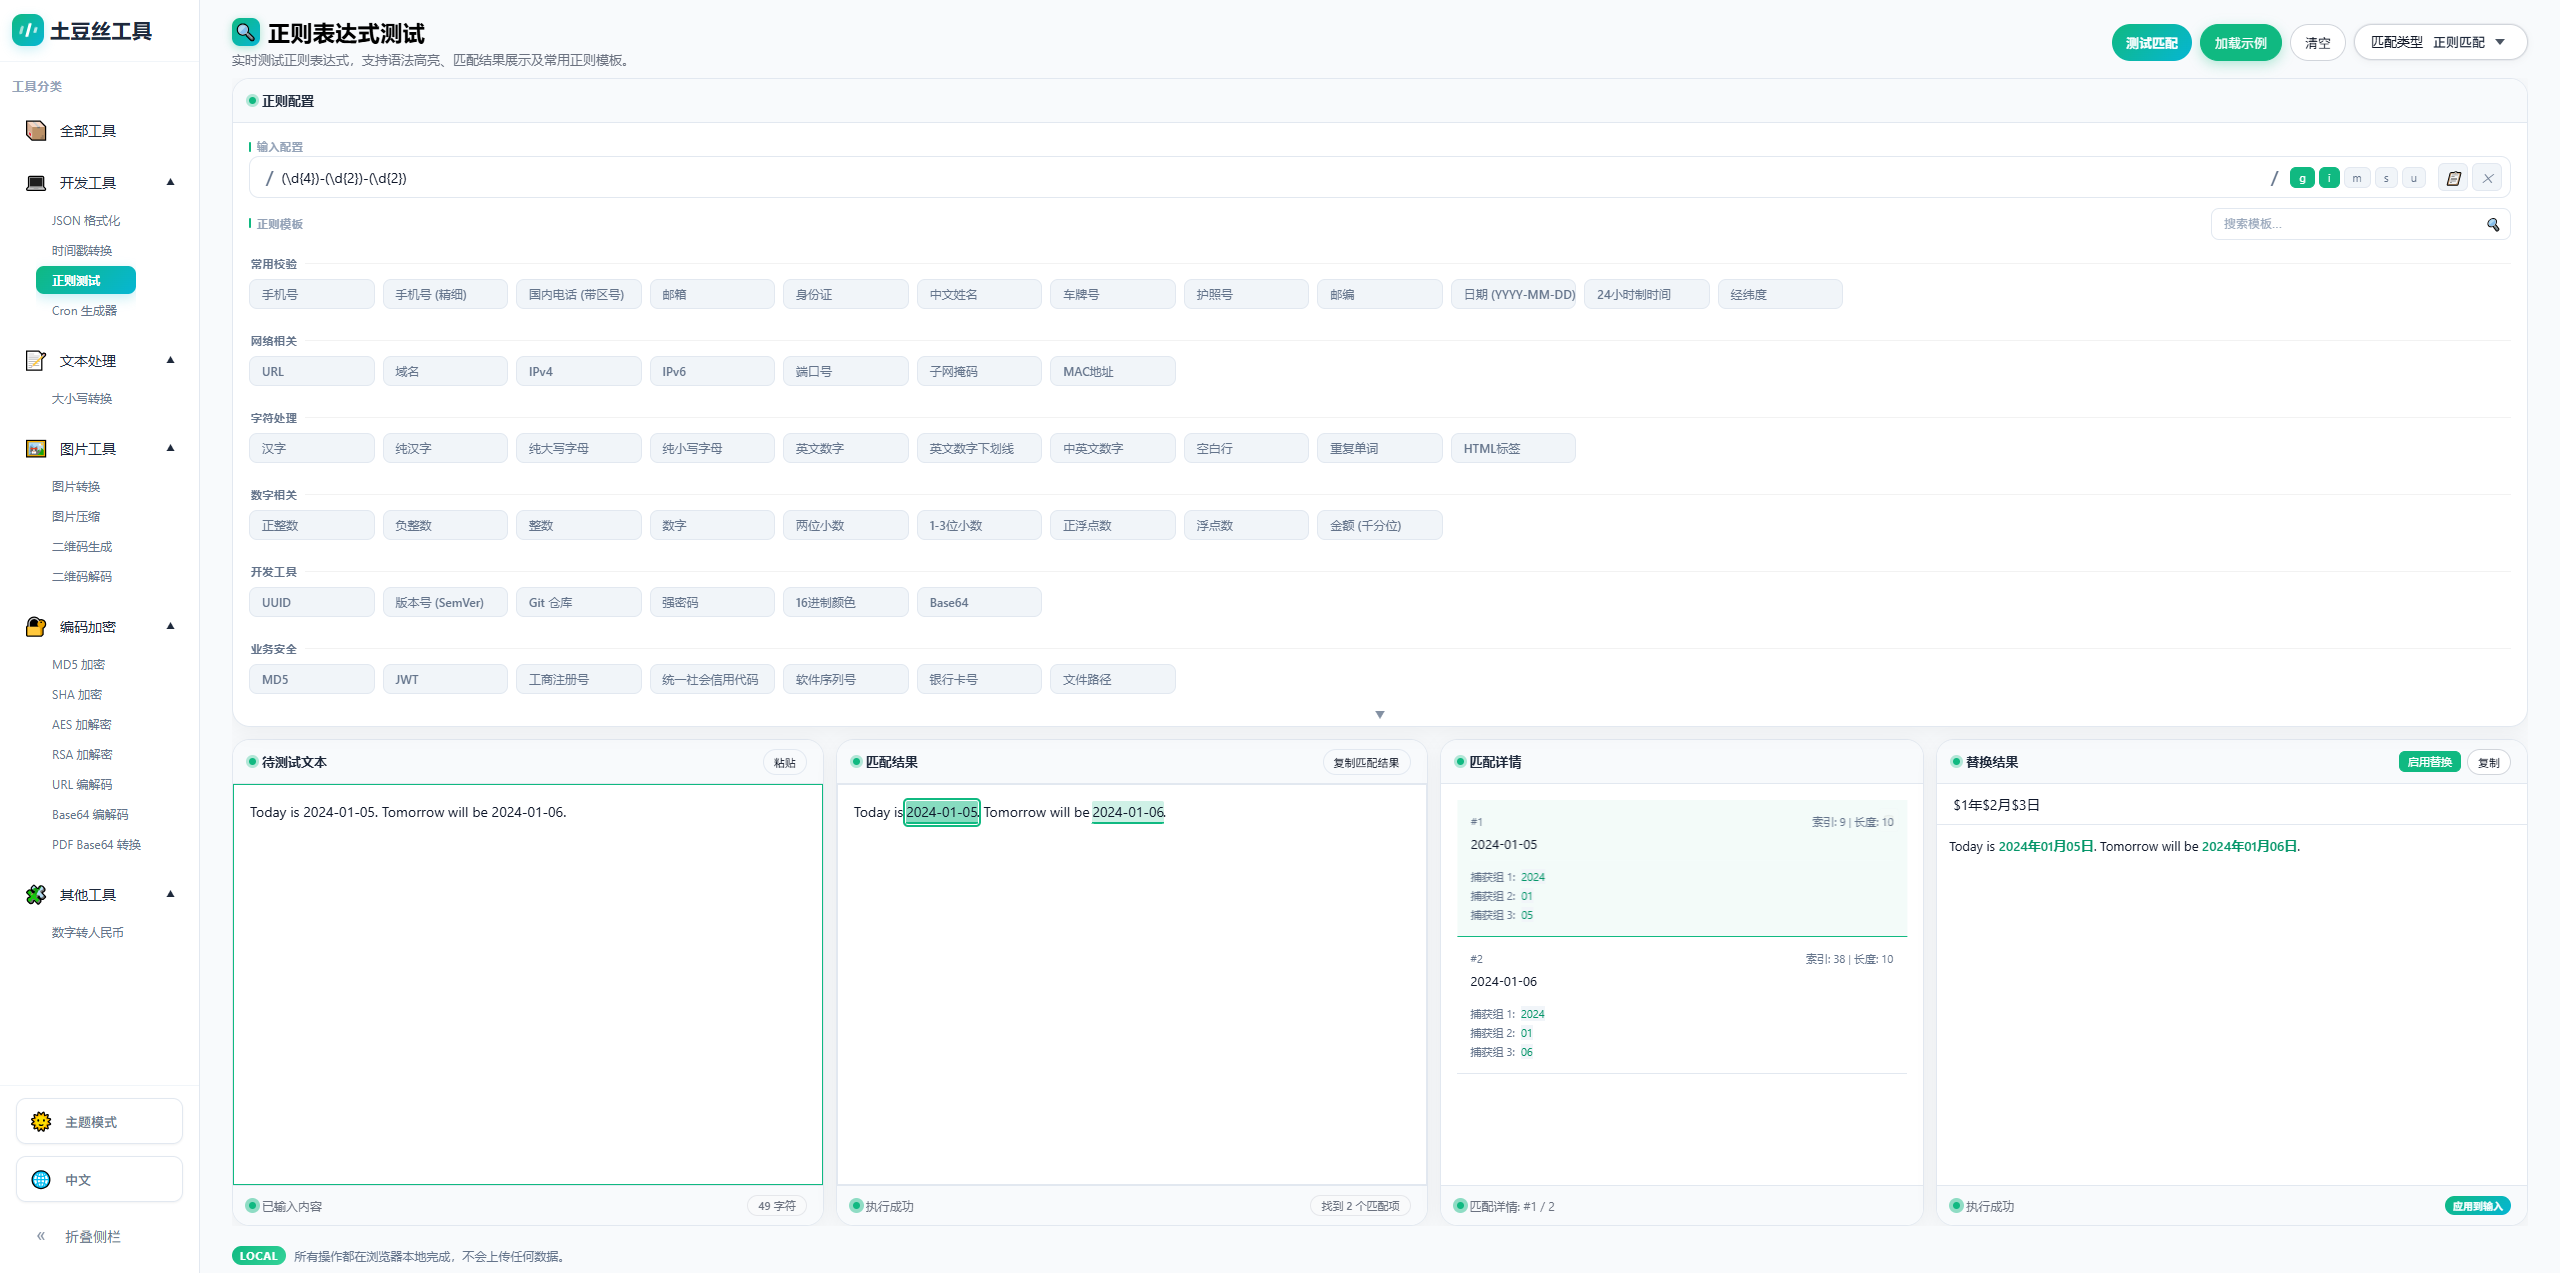Click the X clear icon in regex input
The width and height of the screenshot is (2560, 1273).
coord(2488,178)
